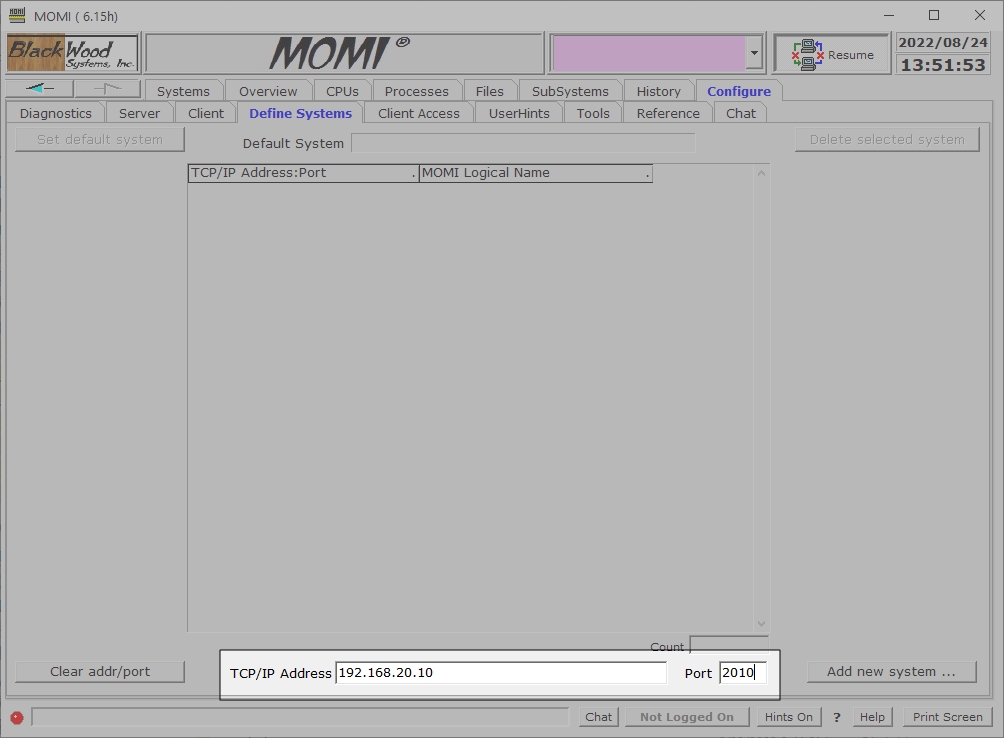Click the forward navigation arrow button

[x=108, y=88]
